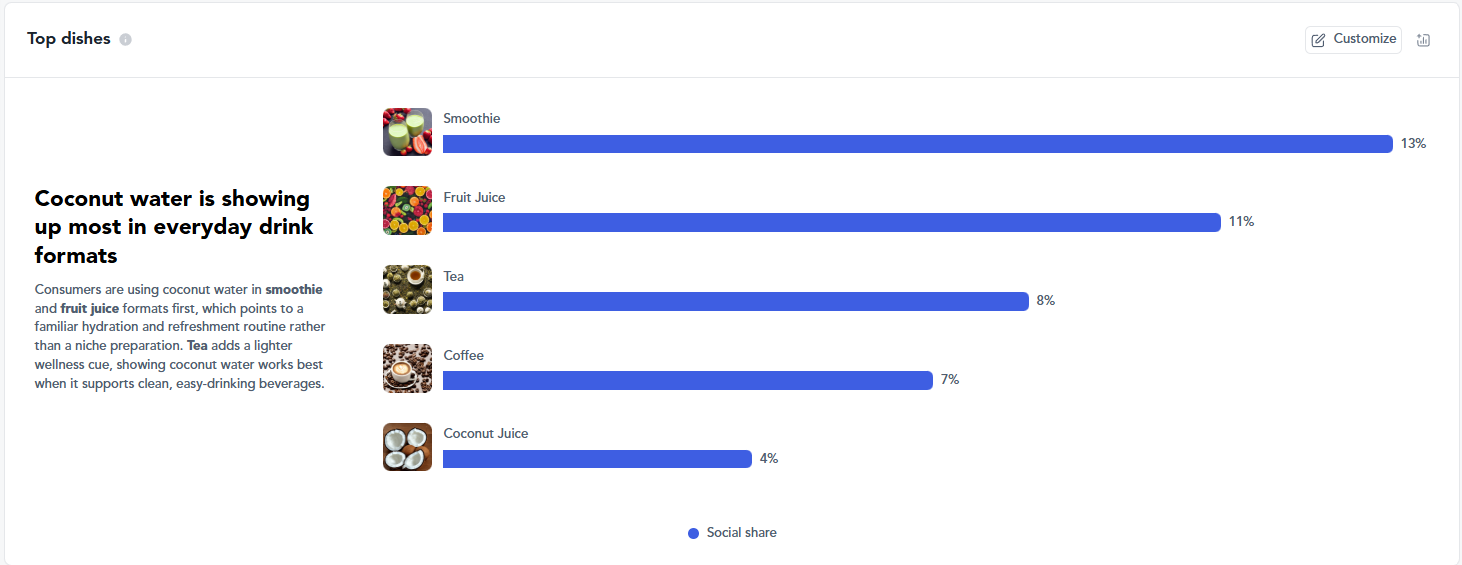This screenshot has width=1462, height=565.
Task: Select the Coffee 7% bar
Action: tap(688, 380)
